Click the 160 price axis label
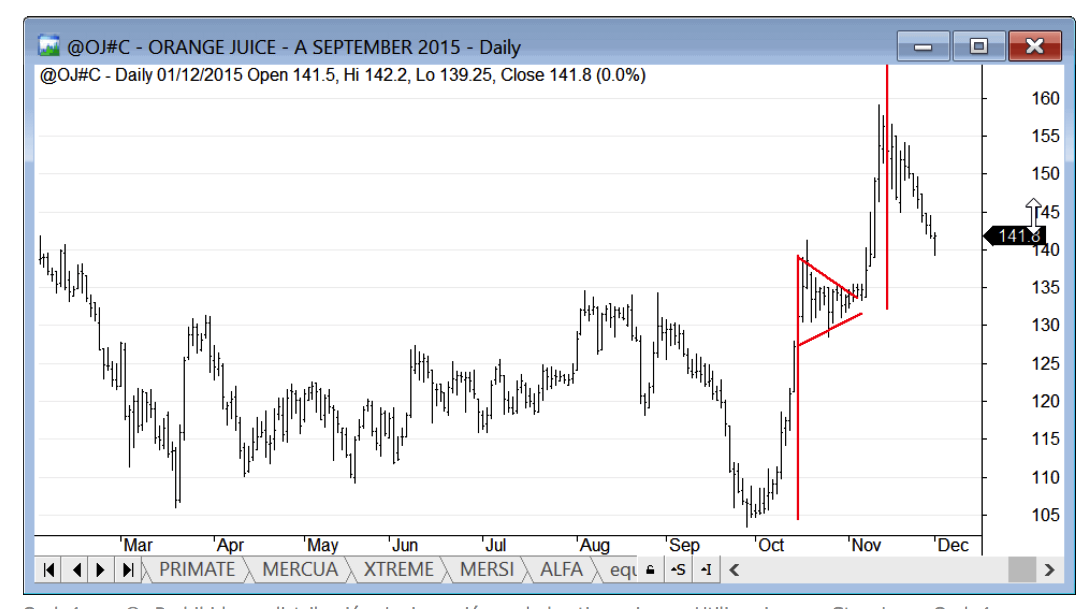This screenshot has width=1087, height=609. click(x=1045, y=98)
